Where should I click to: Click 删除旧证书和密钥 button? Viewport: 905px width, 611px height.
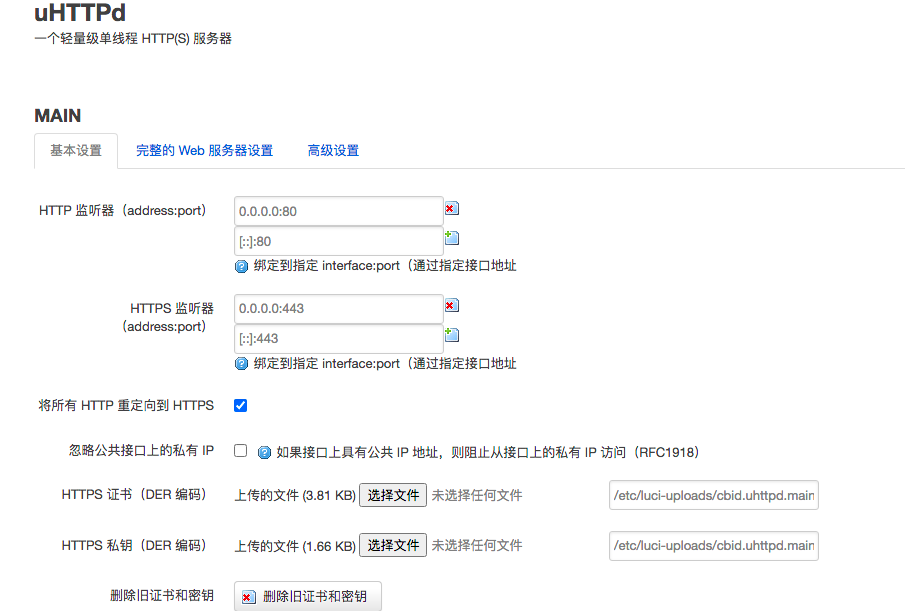(308, 597)
